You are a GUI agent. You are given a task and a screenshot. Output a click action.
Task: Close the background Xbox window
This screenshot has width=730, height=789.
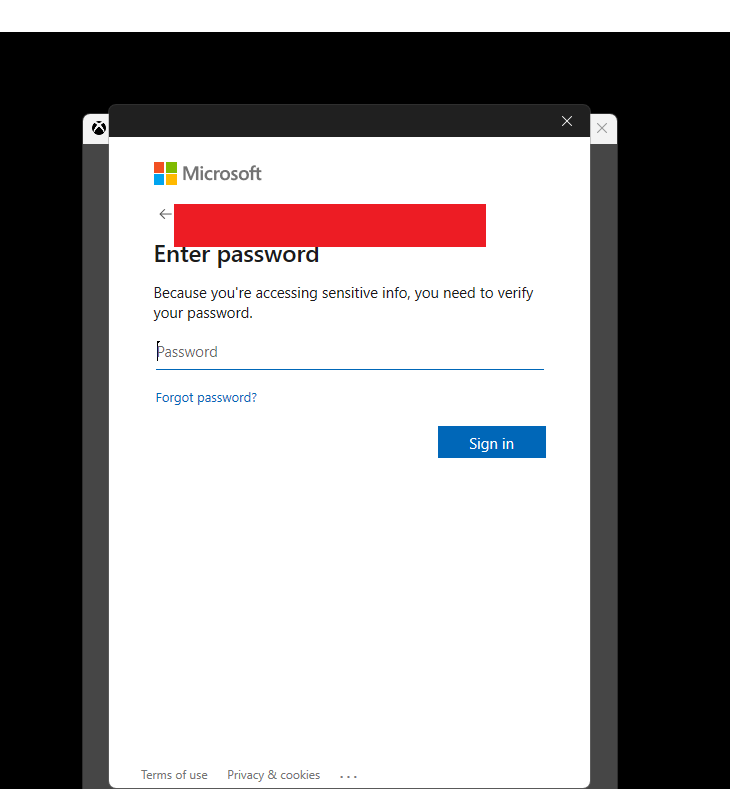pos(602,128)
